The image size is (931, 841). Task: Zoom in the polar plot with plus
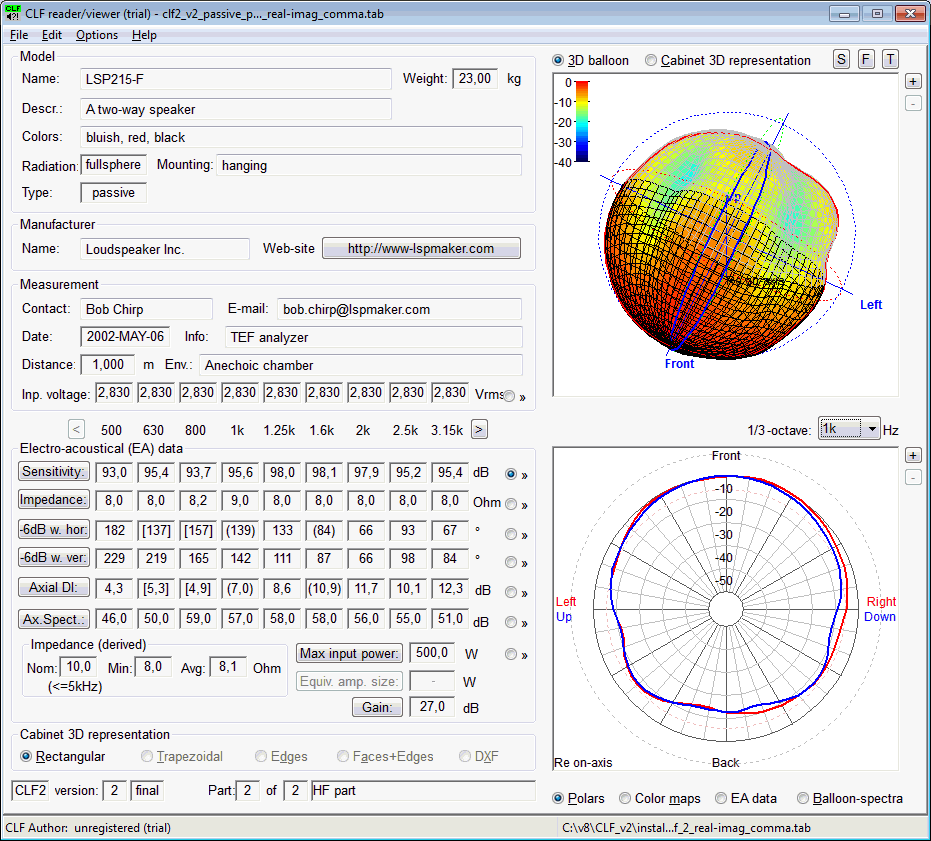913,456
